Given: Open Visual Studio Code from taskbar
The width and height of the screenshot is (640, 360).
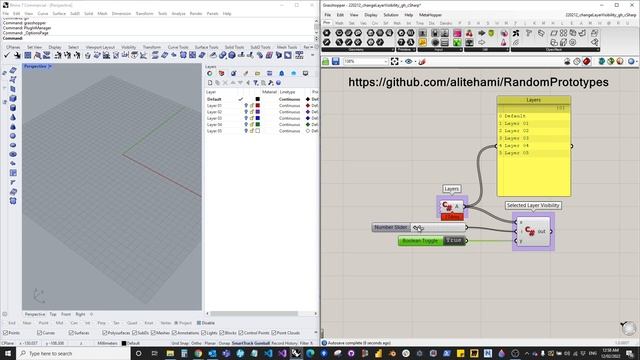Looking at the screenshot, I should click(268, 353).
